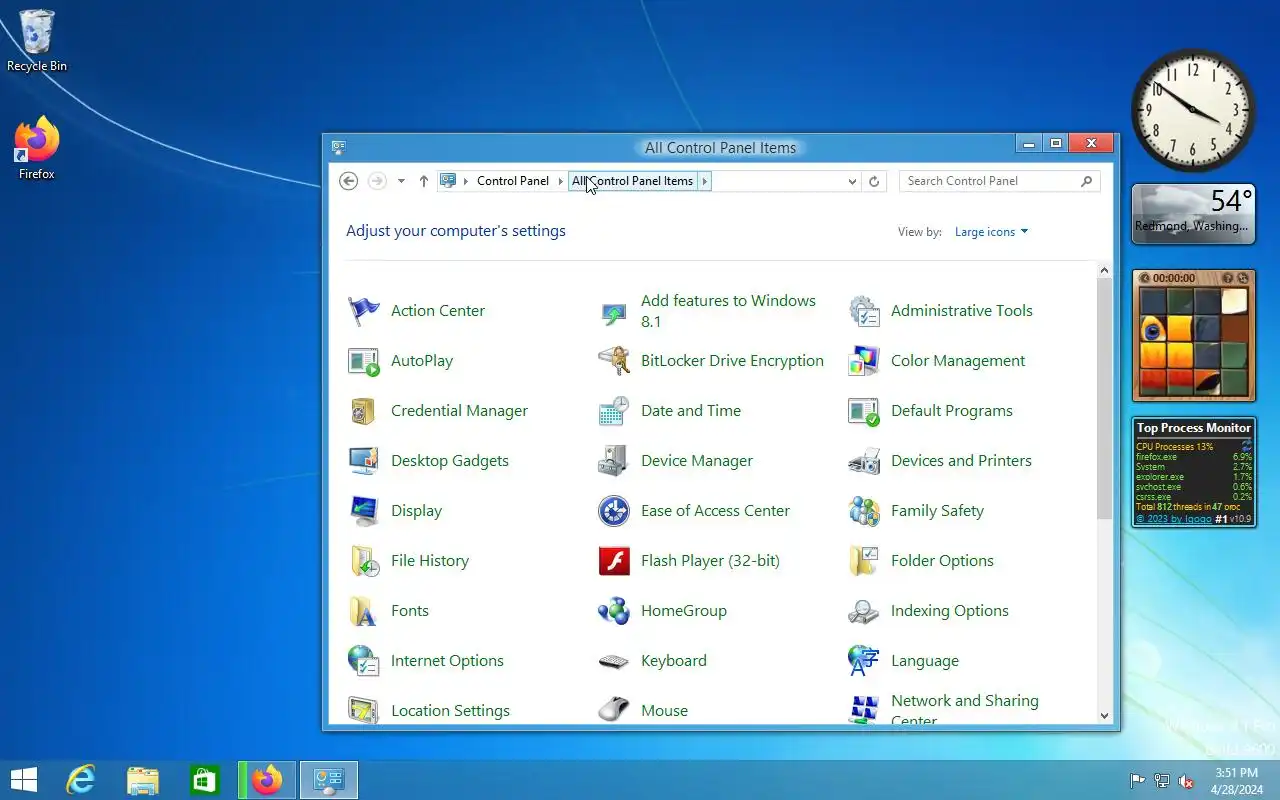Click the Action Center flag in tray
This screenshot has height=800, width=1280.
click(x=1137, y=781)
